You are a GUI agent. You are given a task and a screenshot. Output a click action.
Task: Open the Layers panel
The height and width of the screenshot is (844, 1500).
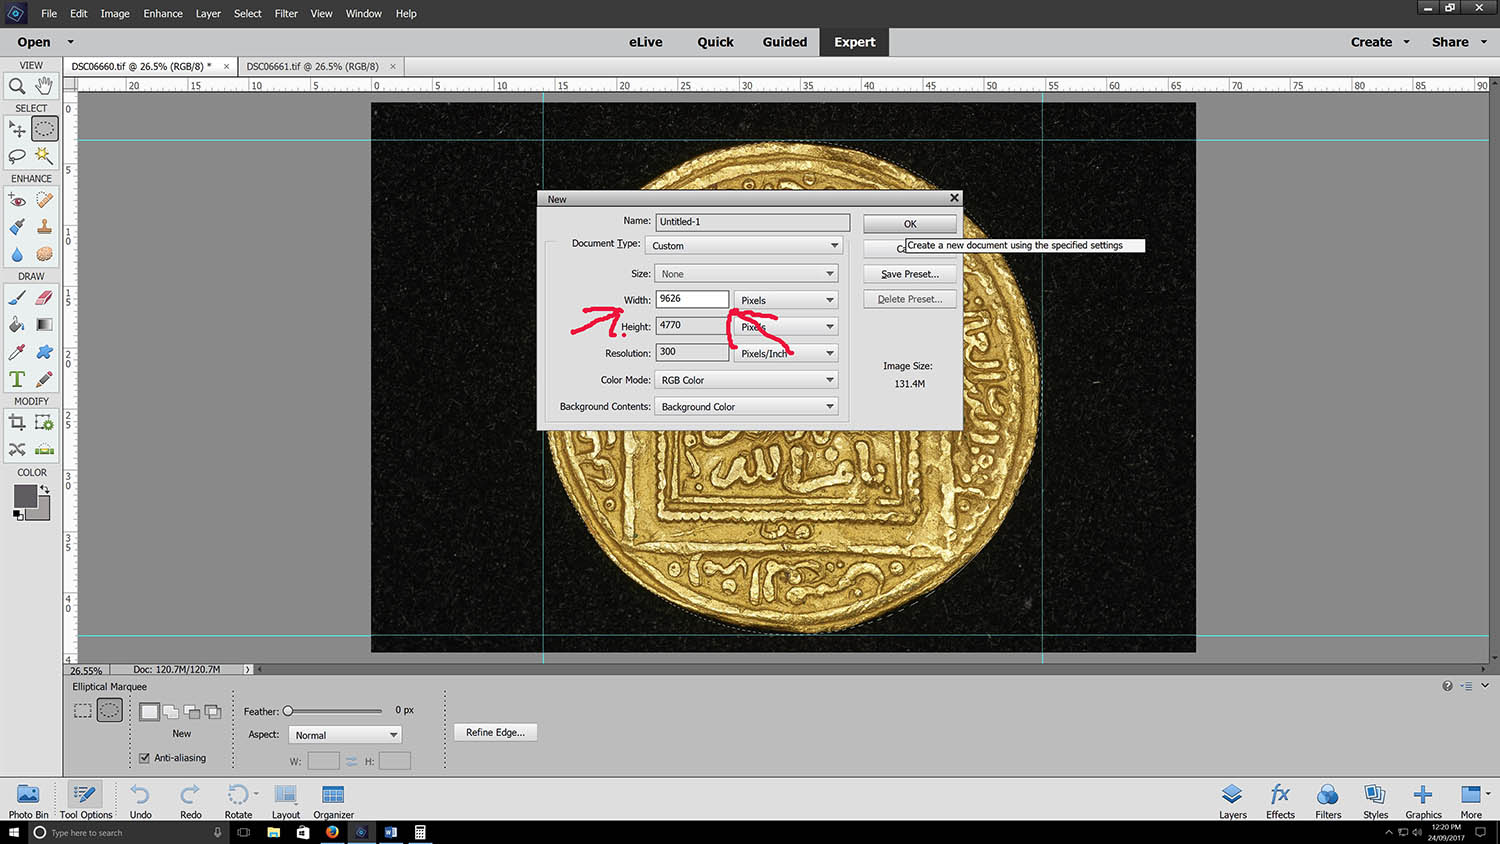pos(1232,801)
